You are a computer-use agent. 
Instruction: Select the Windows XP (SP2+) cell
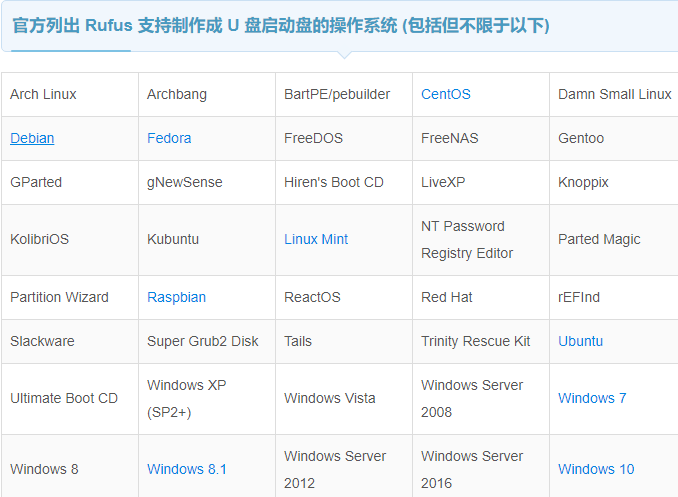tap(207, 399)
